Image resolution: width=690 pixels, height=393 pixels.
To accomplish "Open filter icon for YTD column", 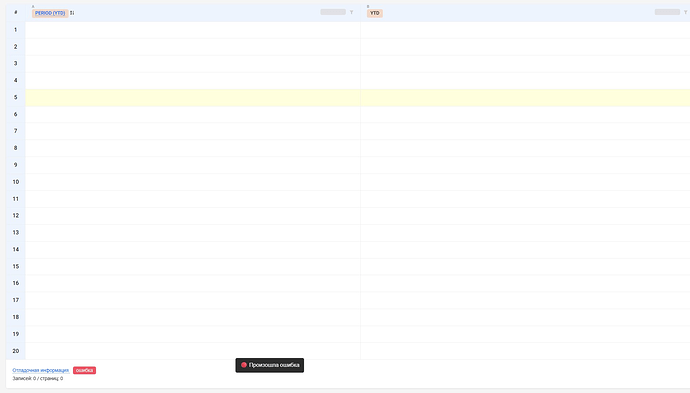I will (686, 12).
